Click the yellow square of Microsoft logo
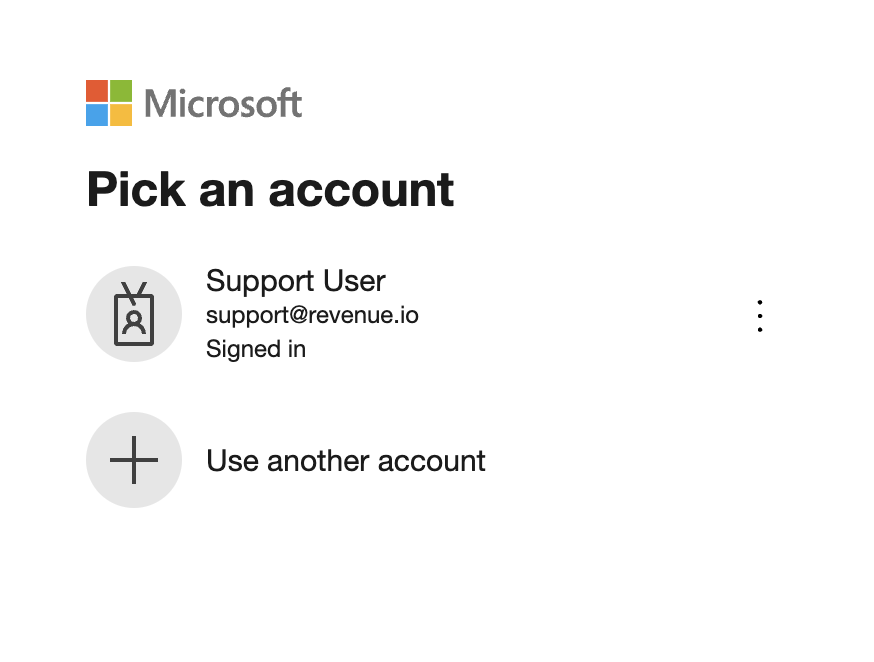This screenshot has height=662, width=874. (x=121, y=115)
